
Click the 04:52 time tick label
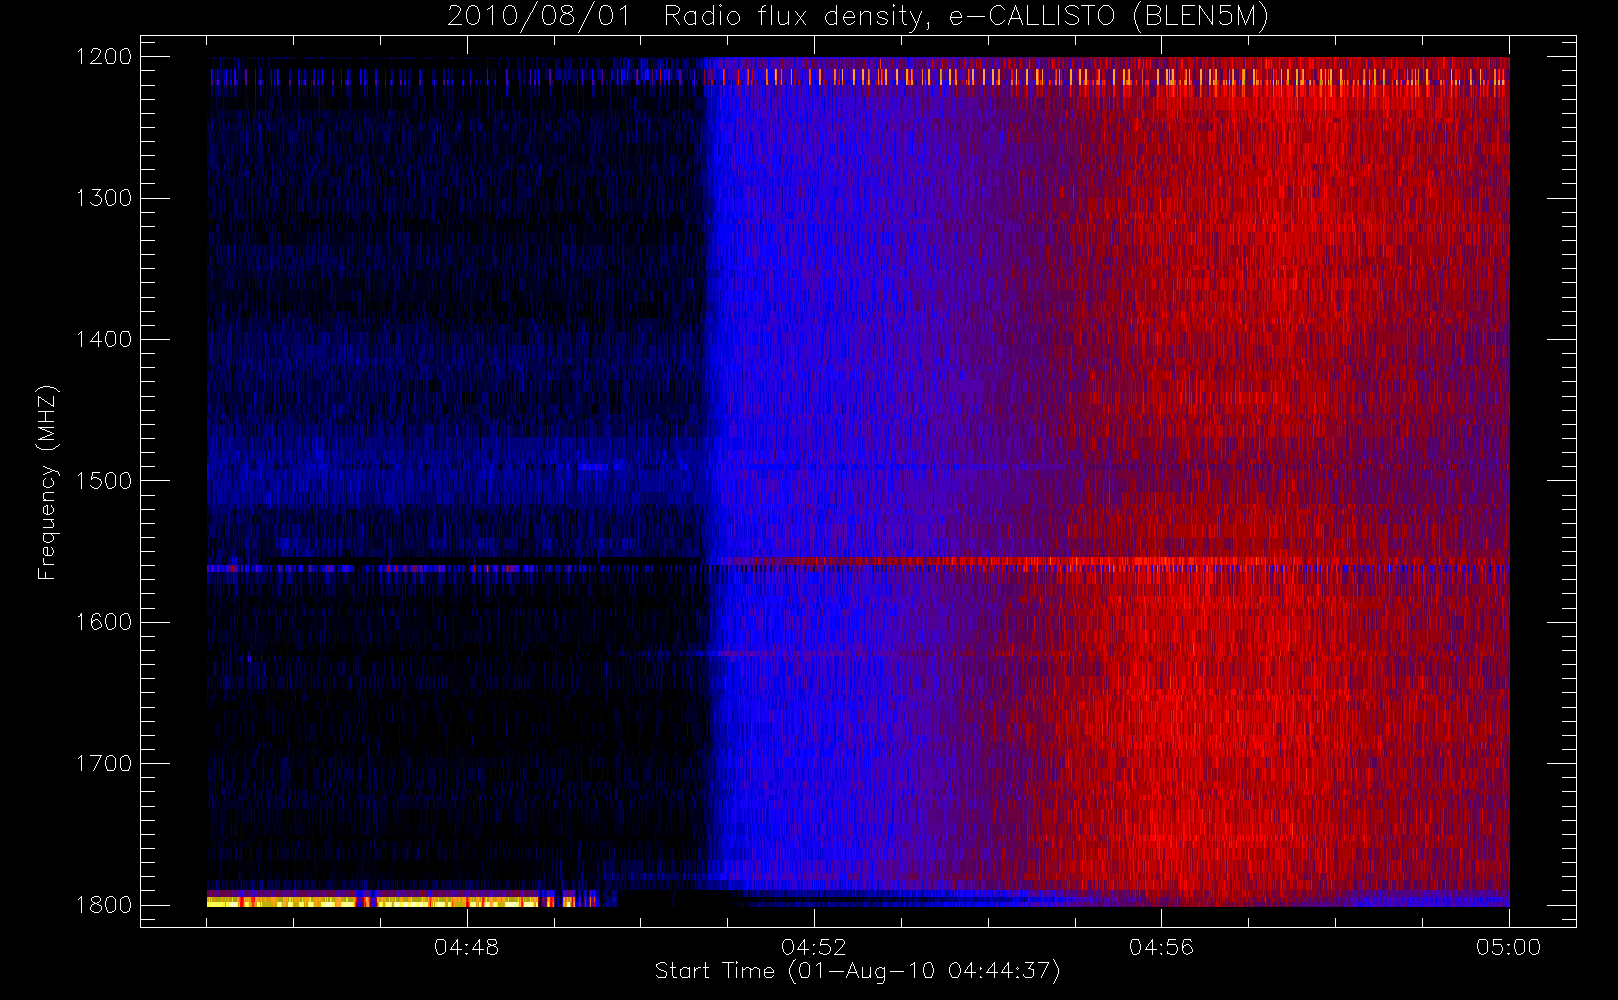(814, 947)
